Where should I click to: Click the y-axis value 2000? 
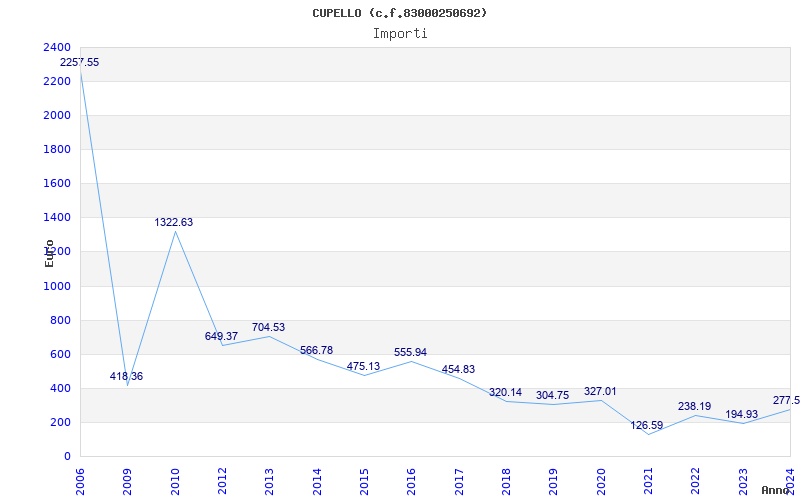(x=58, y=115)
